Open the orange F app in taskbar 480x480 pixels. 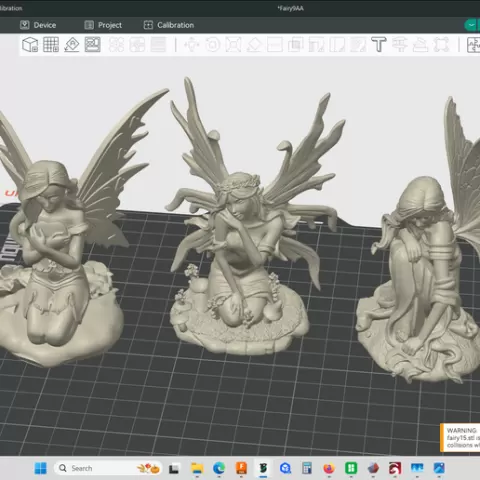[x=241, y=468]
